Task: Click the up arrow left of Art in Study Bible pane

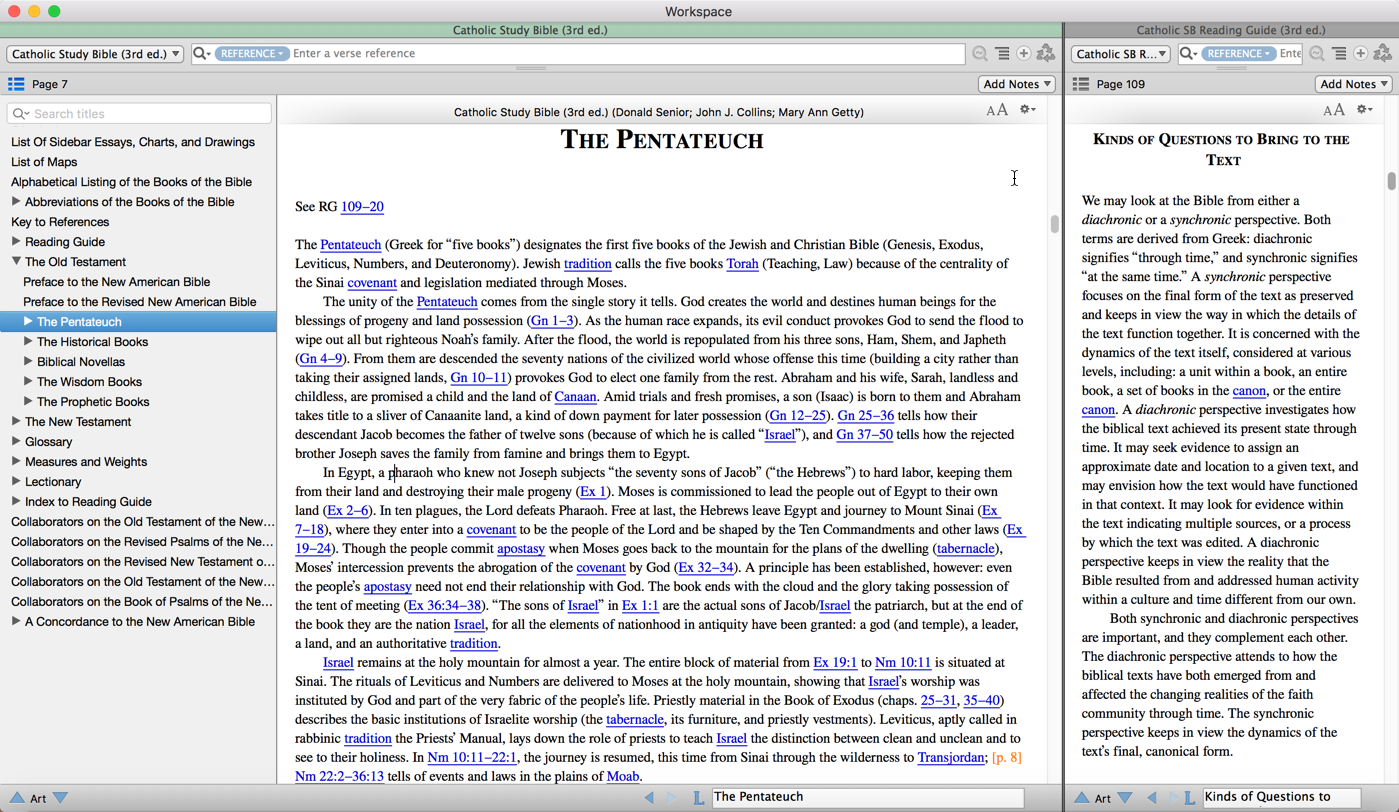Action: tap(16, 798)
